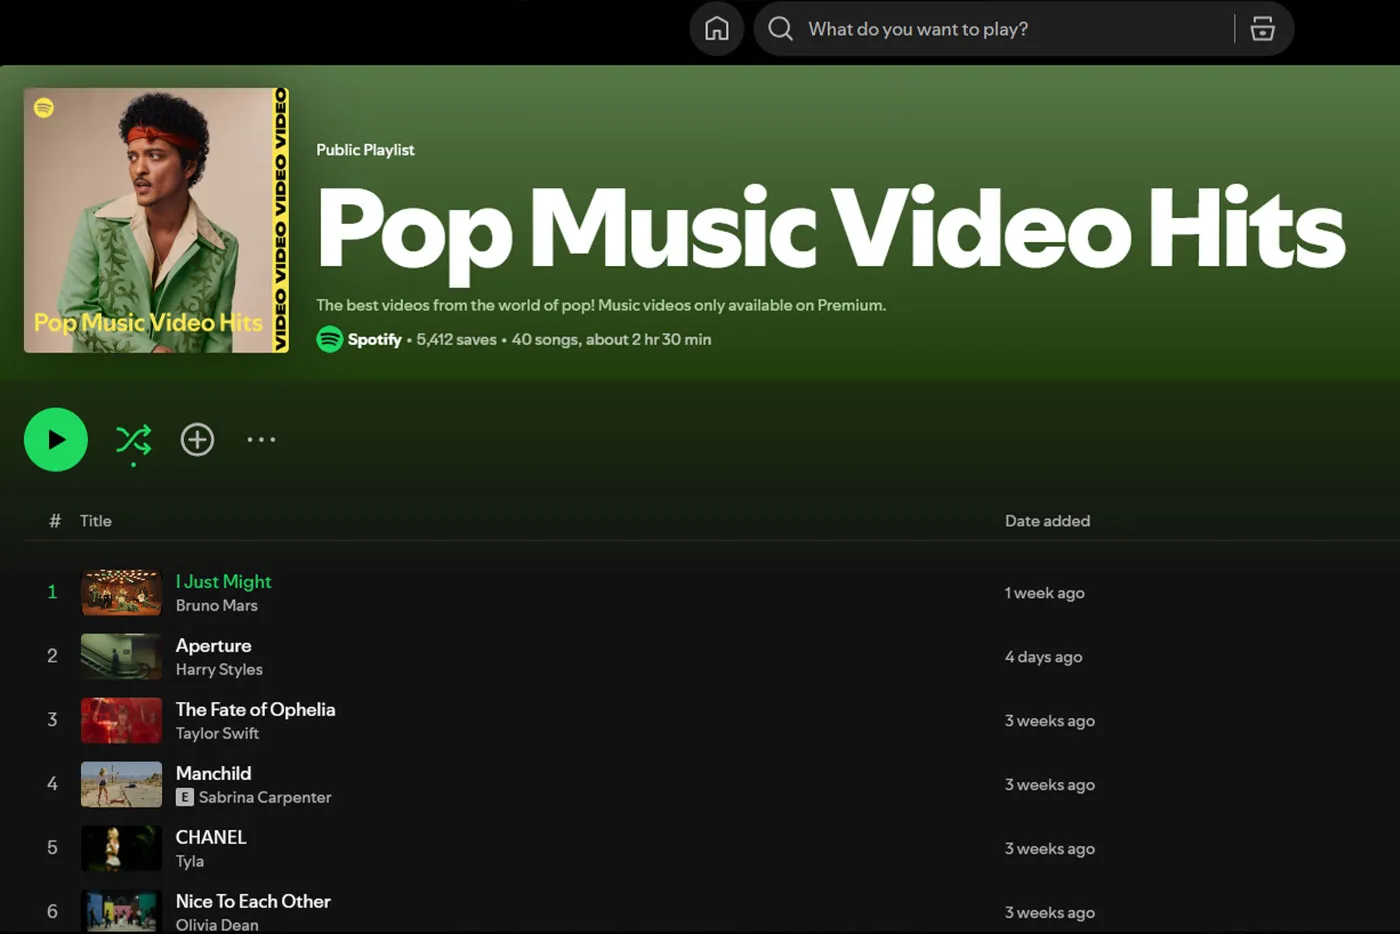Screen dimensions: 1400x934
Task: Select the song I Just Might
Action: click(223, 581)
